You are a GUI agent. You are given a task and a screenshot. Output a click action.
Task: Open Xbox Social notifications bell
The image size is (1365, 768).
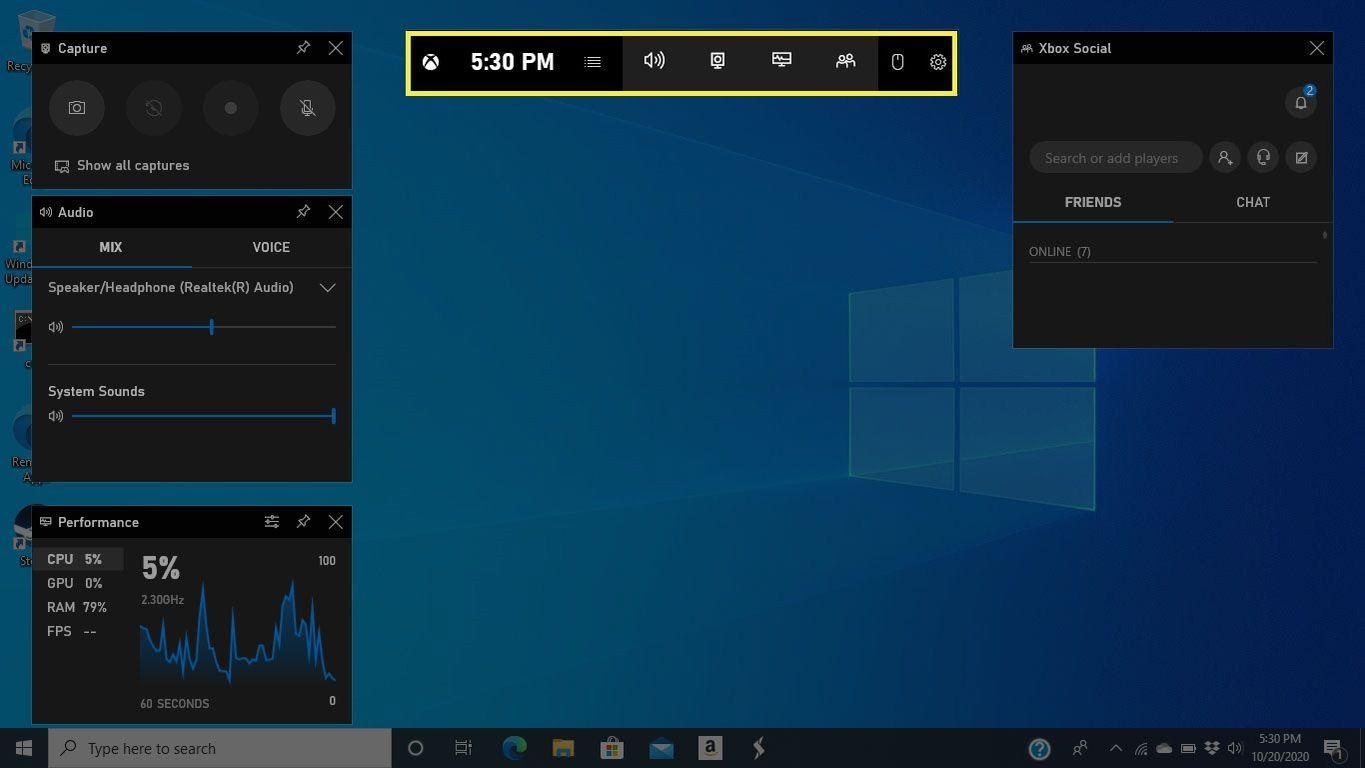tap(1301, 101)
